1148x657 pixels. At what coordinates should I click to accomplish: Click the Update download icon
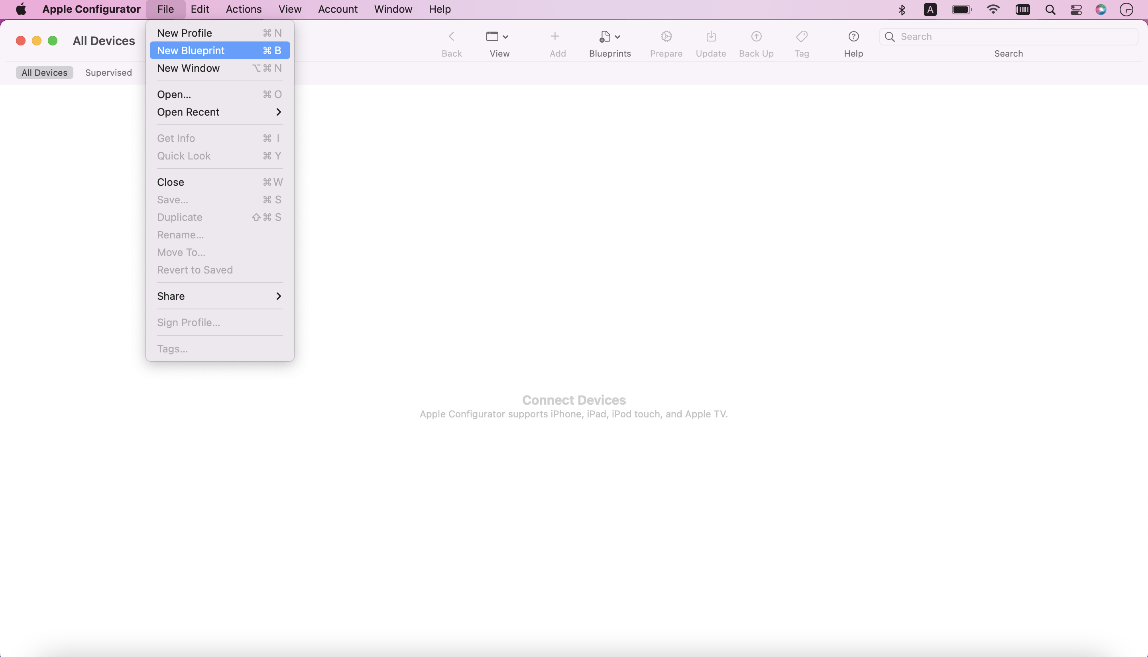click(x=711, y=37)
